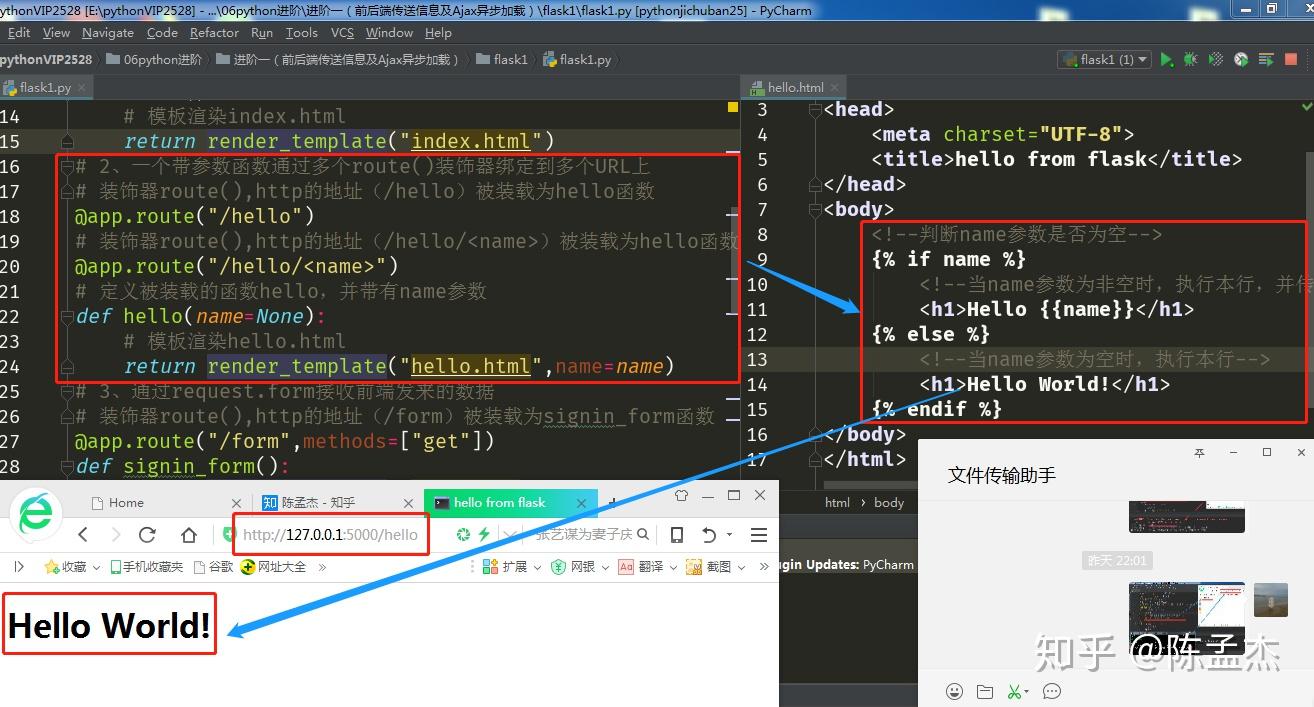Click the concurrency diagram run icon

pyautogui.click(x=1265, y=60)
